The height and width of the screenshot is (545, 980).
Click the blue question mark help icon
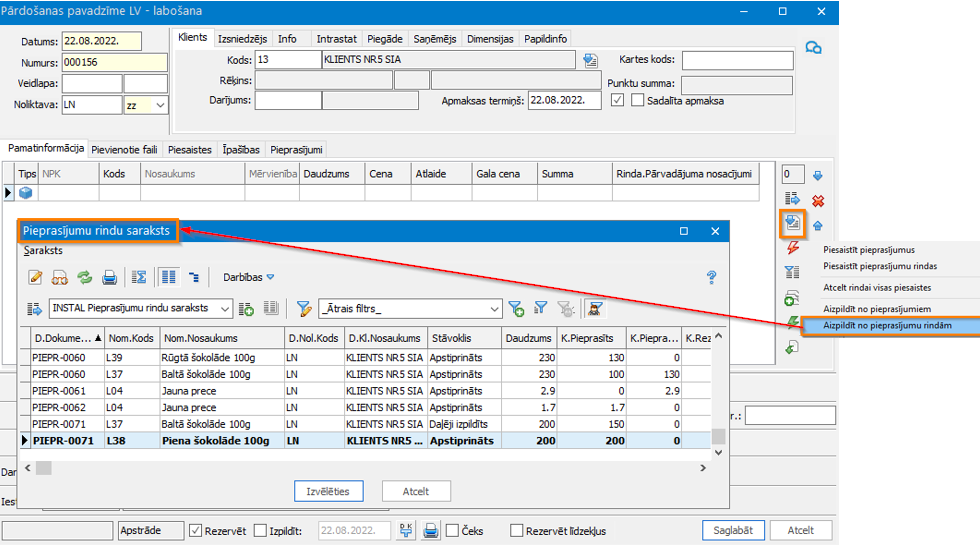click(x=712, y=277)
